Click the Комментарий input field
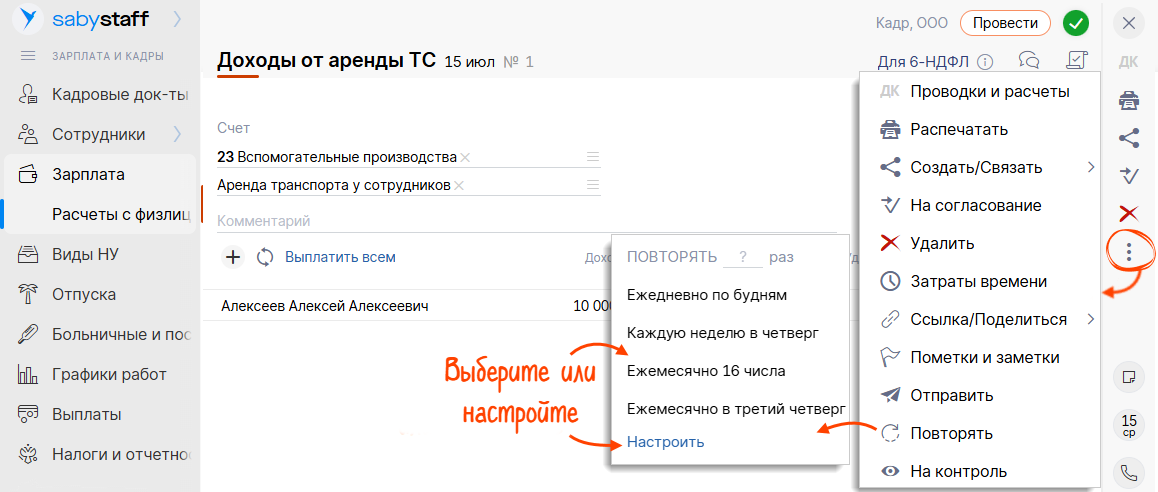1158x492 pixels. coord(527,221)
